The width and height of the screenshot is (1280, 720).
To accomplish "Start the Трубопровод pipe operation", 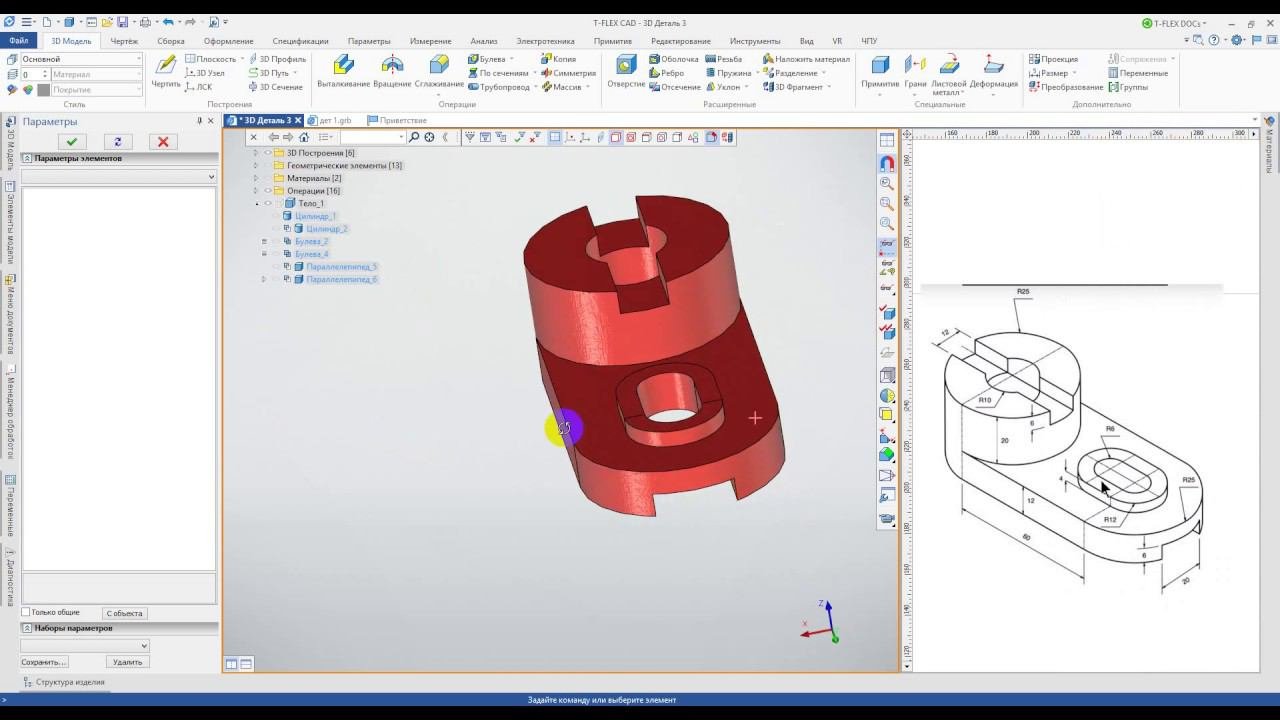I will [498, 87].
